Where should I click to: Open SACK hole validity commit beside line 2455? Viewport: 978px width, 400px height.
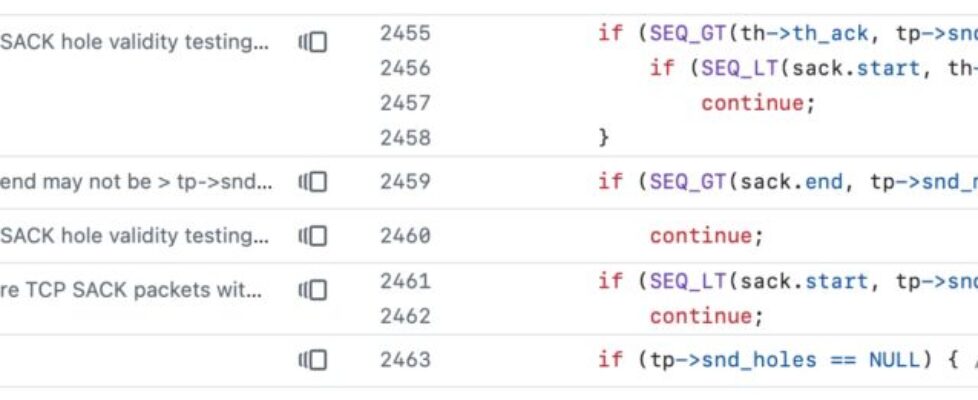[x=135, y=42]
